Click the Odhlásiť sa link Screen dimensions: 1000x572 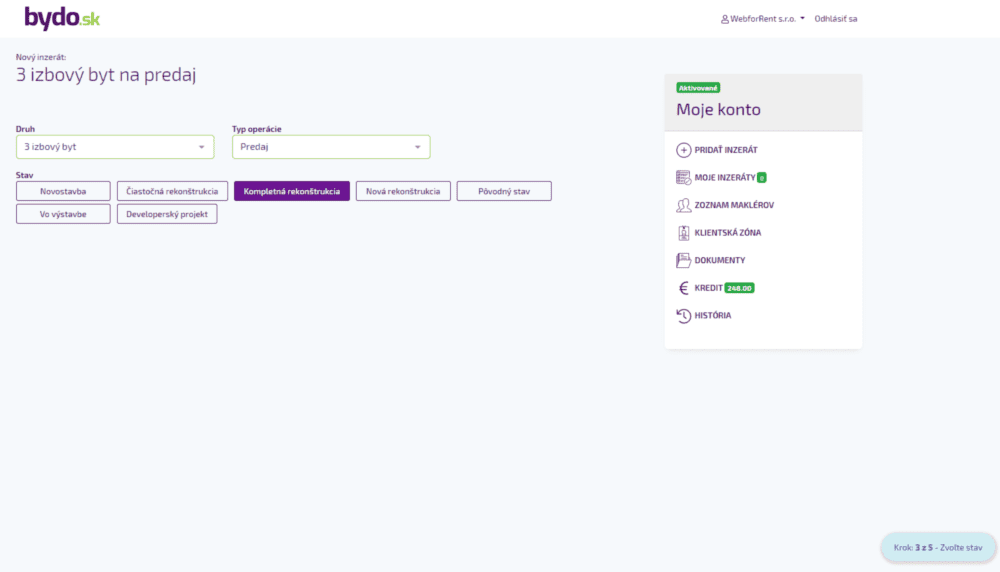[x=835, y=19]
